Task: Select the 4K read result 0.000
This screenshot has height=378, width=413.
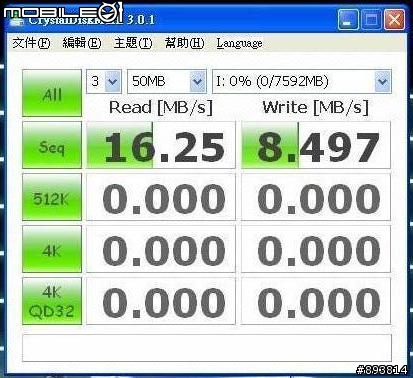Action: pos(161,249)
